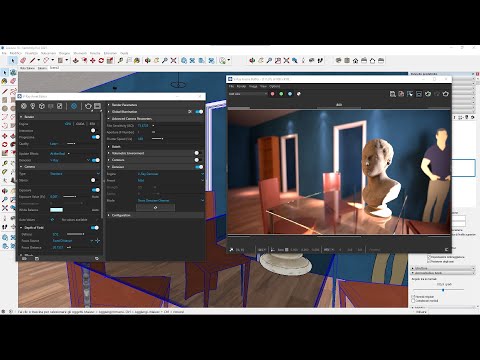Adjust Defocus slider under Depth of Field
480x360 pixels.
pos(76,234)
